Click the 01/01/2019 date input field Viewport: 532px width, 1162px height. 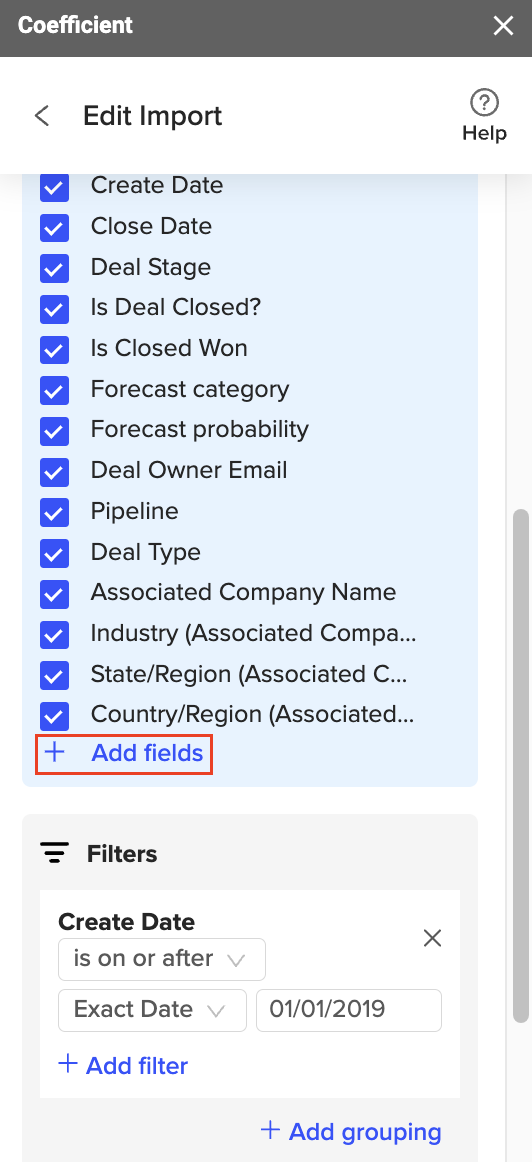tap(349, 1010)
